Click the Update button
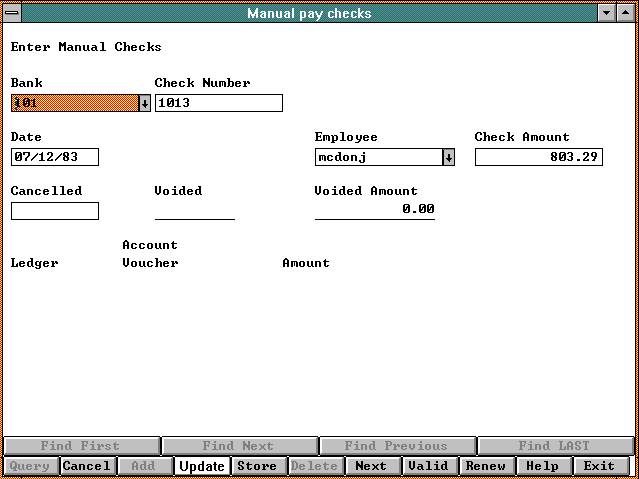Image resolution: width=639 pixels, height=479 pixels. click(202, 466)
